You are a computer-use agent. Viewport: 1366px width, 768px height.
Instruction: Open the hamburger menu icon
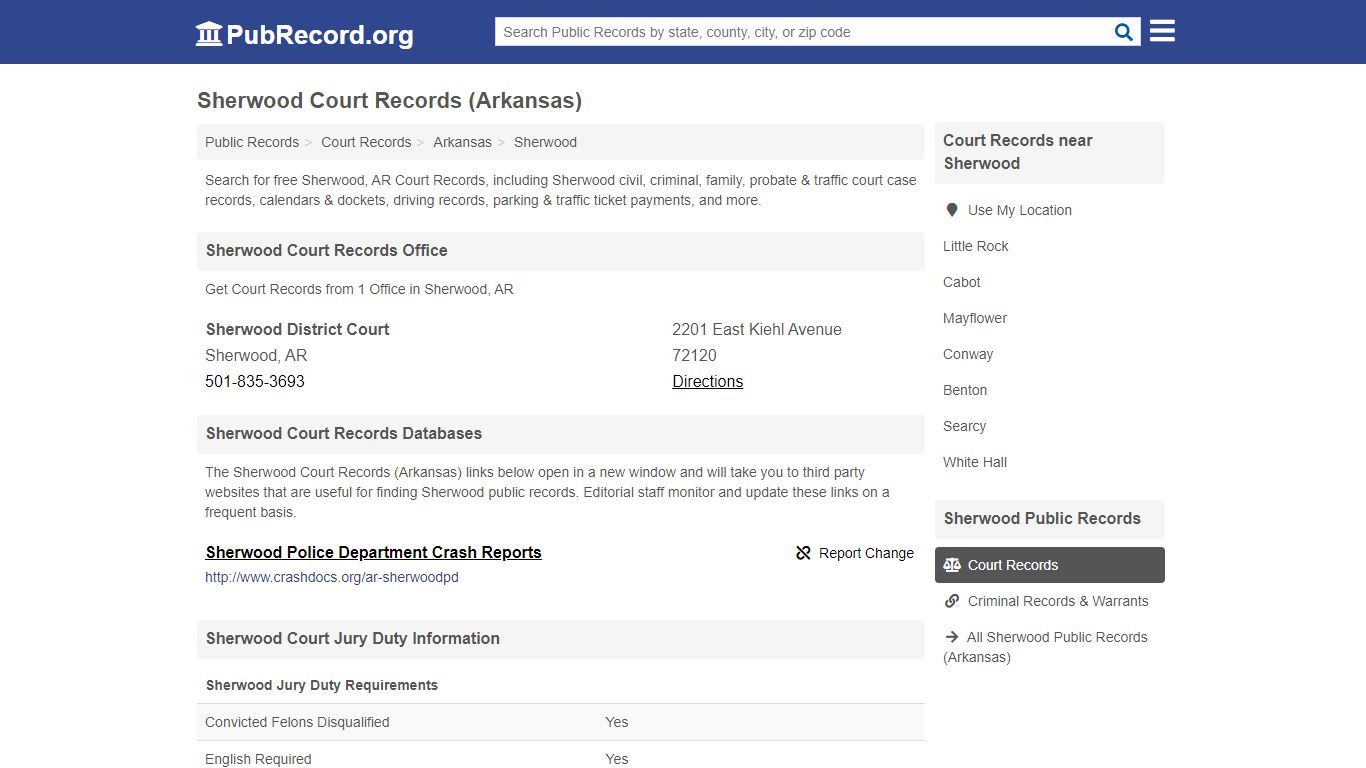point(1162,31)
